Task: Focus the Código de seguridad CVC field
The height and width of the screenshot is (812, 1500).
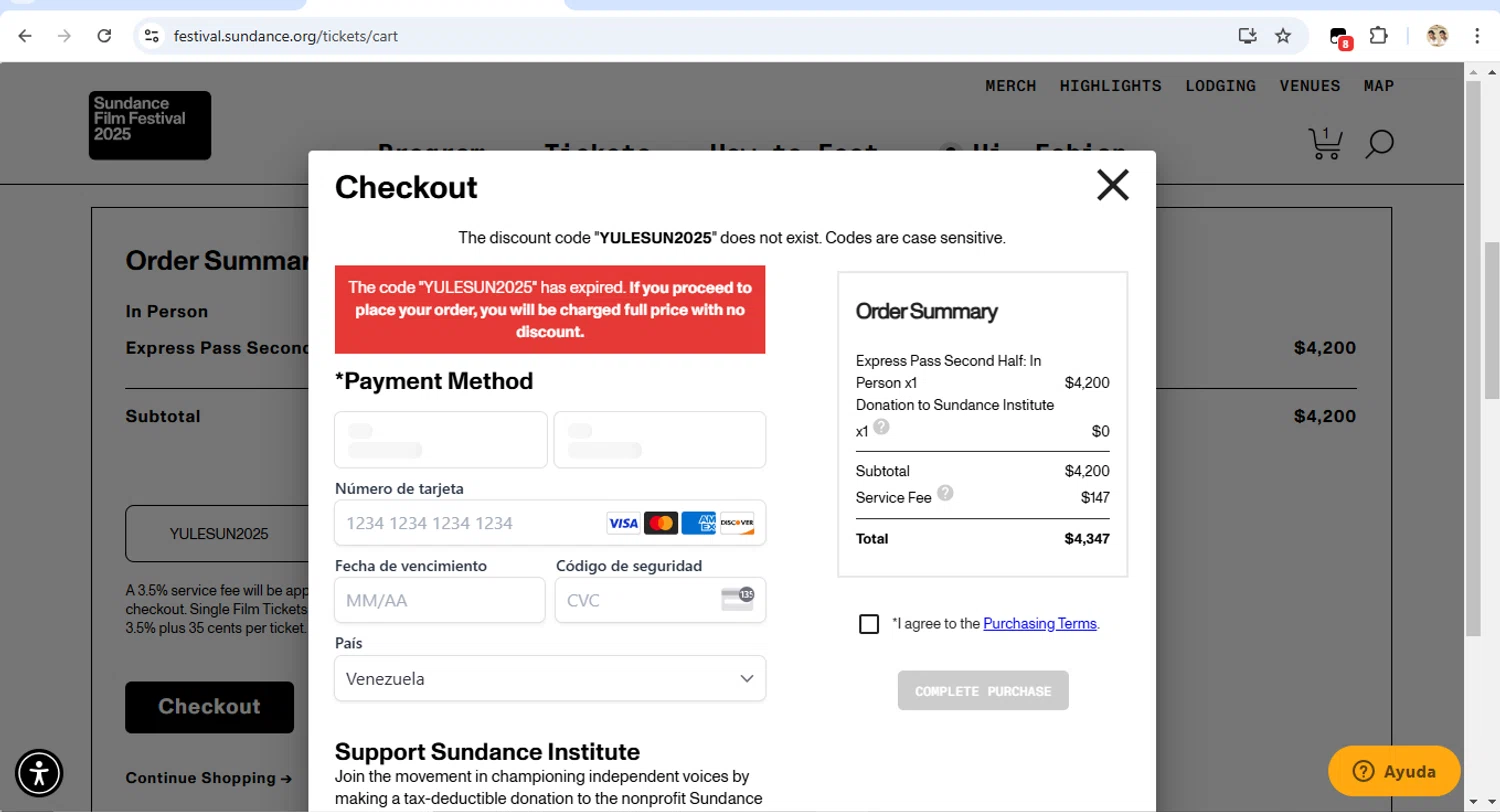Action: coord(660,600)
